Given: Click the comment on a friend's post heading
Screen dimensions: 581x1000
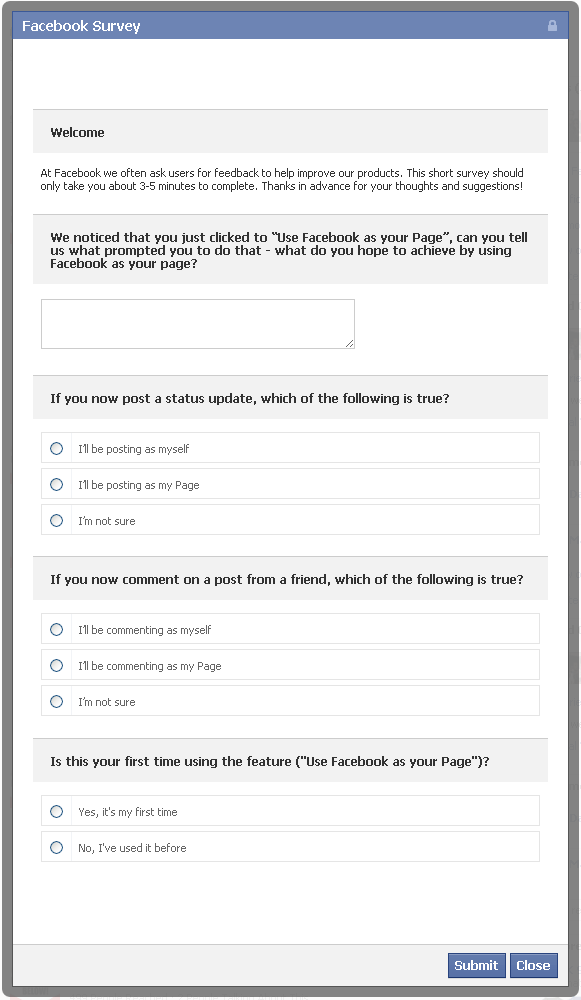Looking at the screenshot, I should coord(286,580).
